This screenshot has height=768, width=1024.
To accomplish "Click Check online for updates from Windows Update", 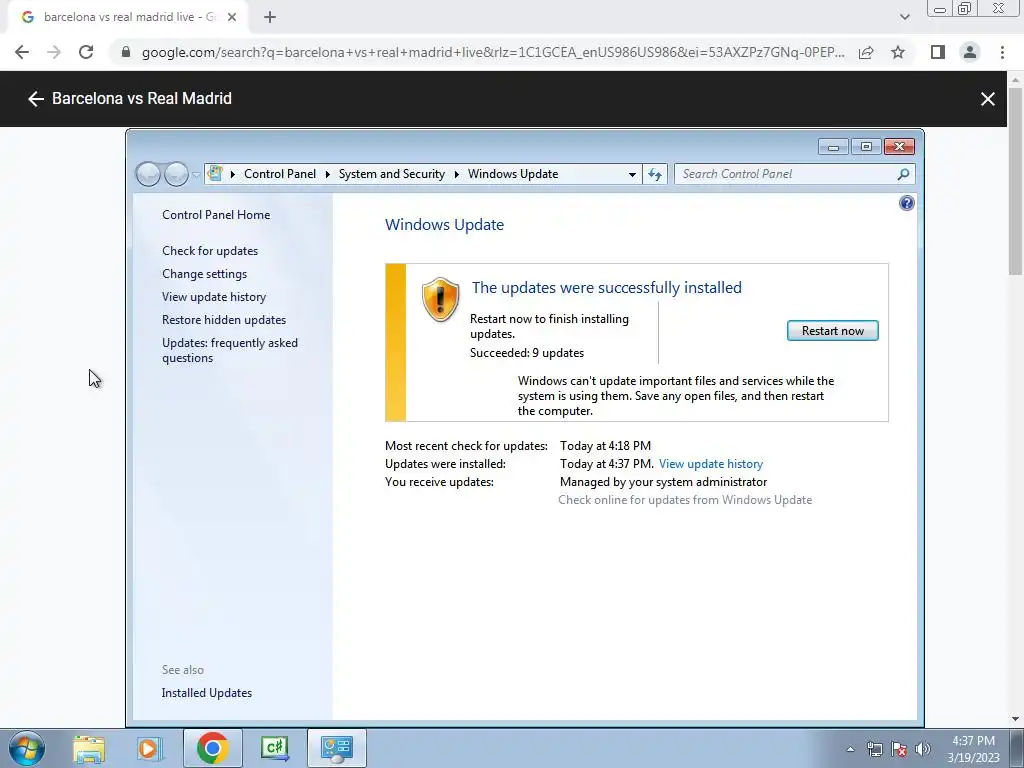I will pos(685,500).
